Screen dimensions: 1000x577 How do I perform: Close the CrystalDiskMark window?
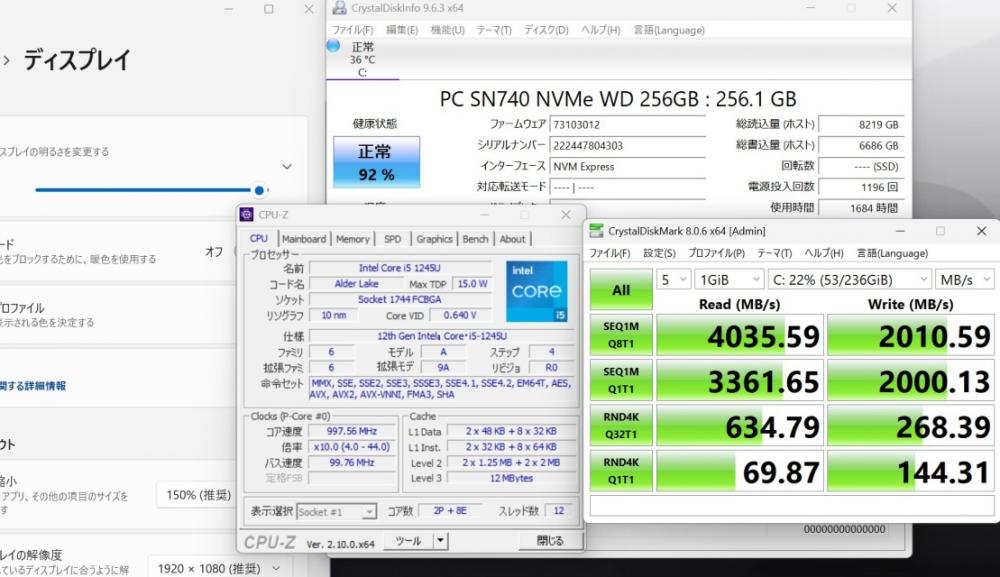click(982, 231)
